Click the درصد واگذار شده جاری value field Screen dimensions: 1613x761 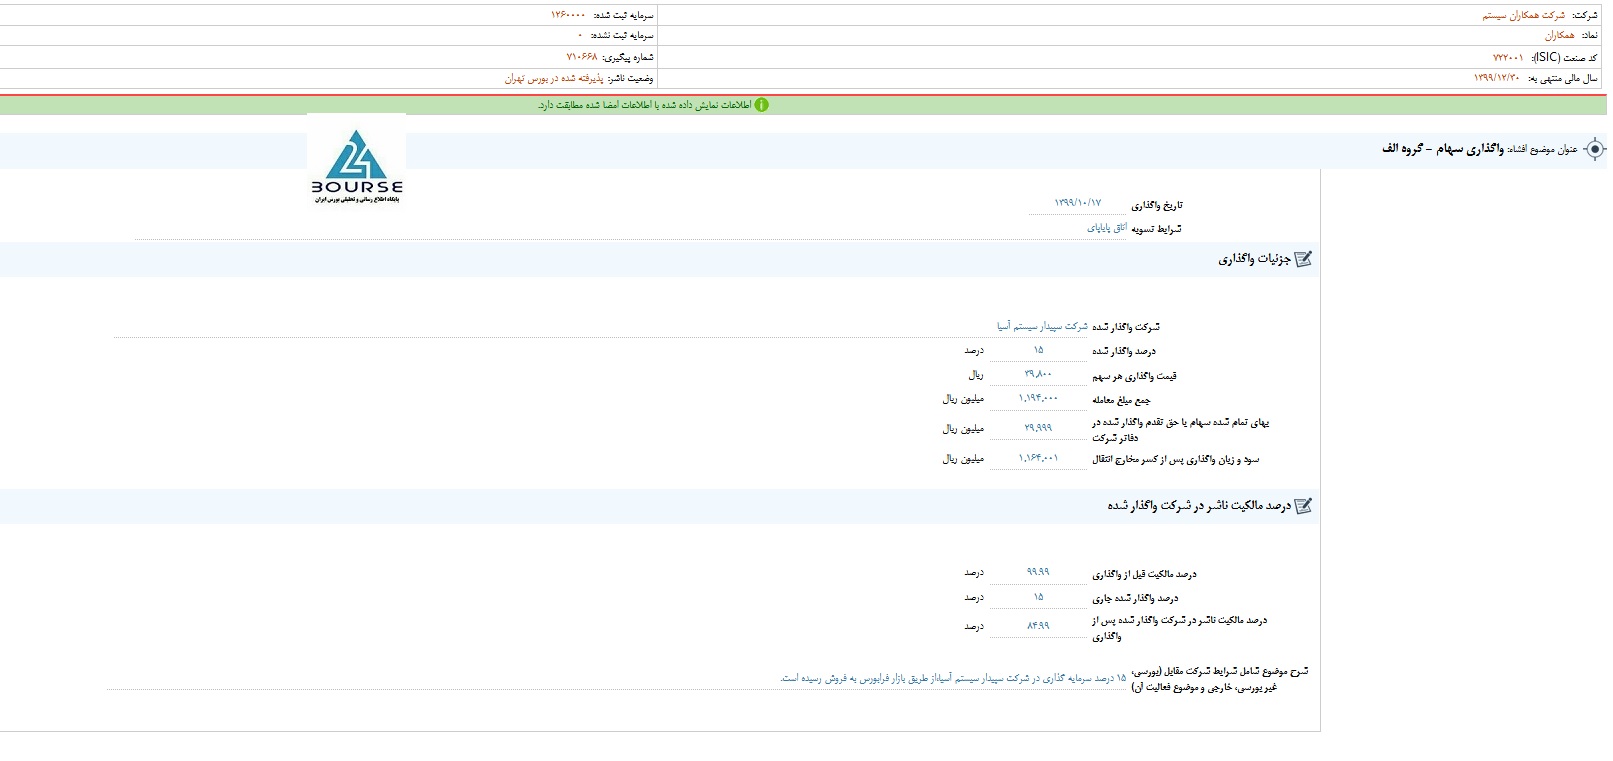point(1038,597)
